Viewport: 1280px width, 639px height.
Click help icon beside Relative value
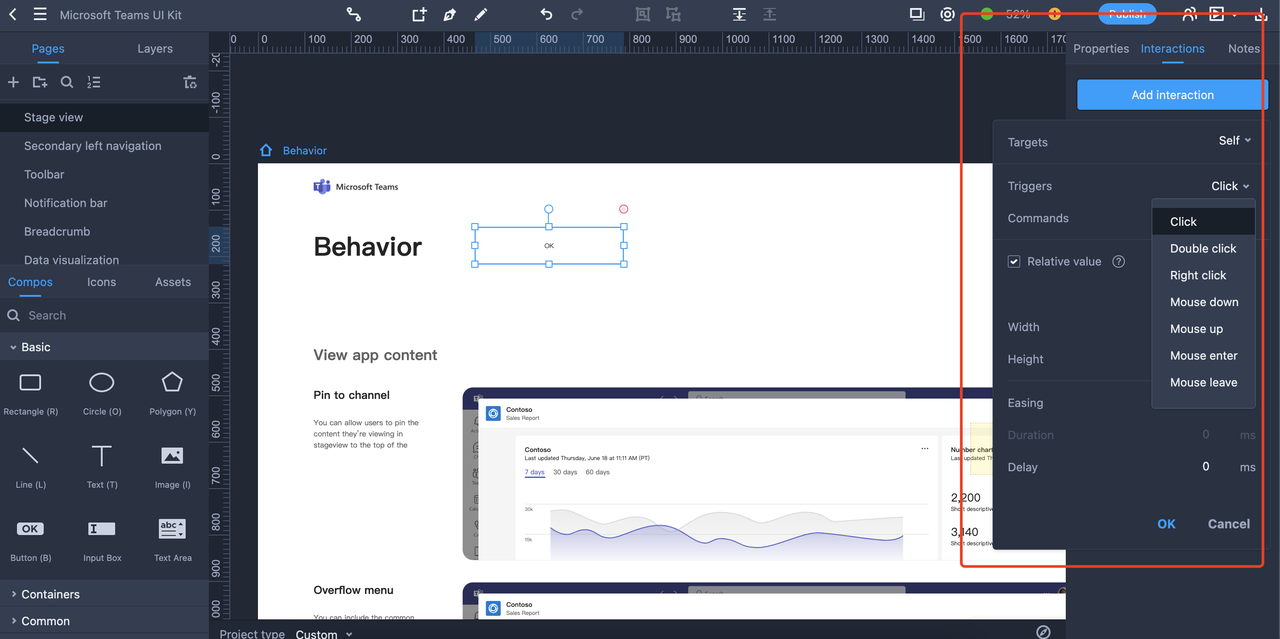pos(1119,261)
